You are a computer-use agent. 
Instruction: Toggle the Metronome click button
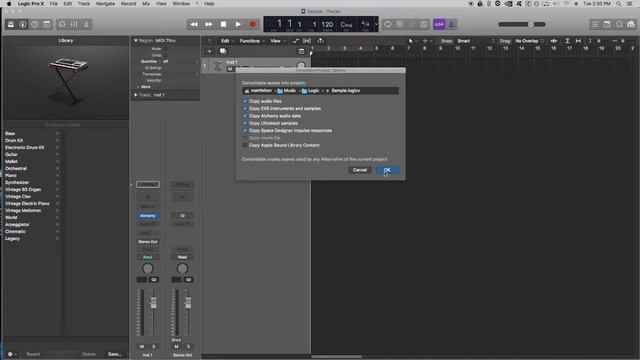(451, 24)
